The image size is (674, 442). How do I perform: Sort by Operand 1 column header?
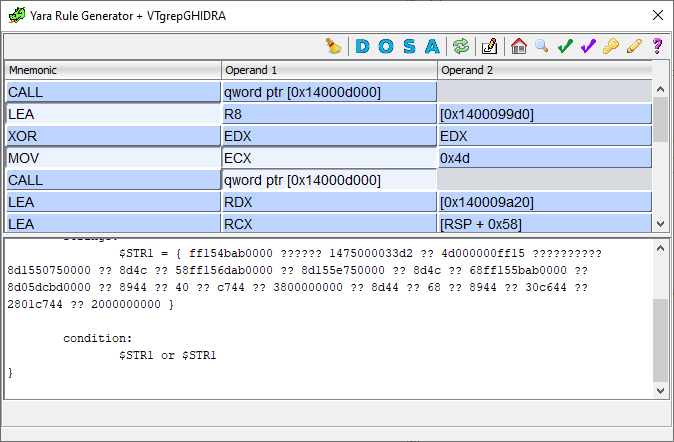pyautogui.click(x=329, y=70)
